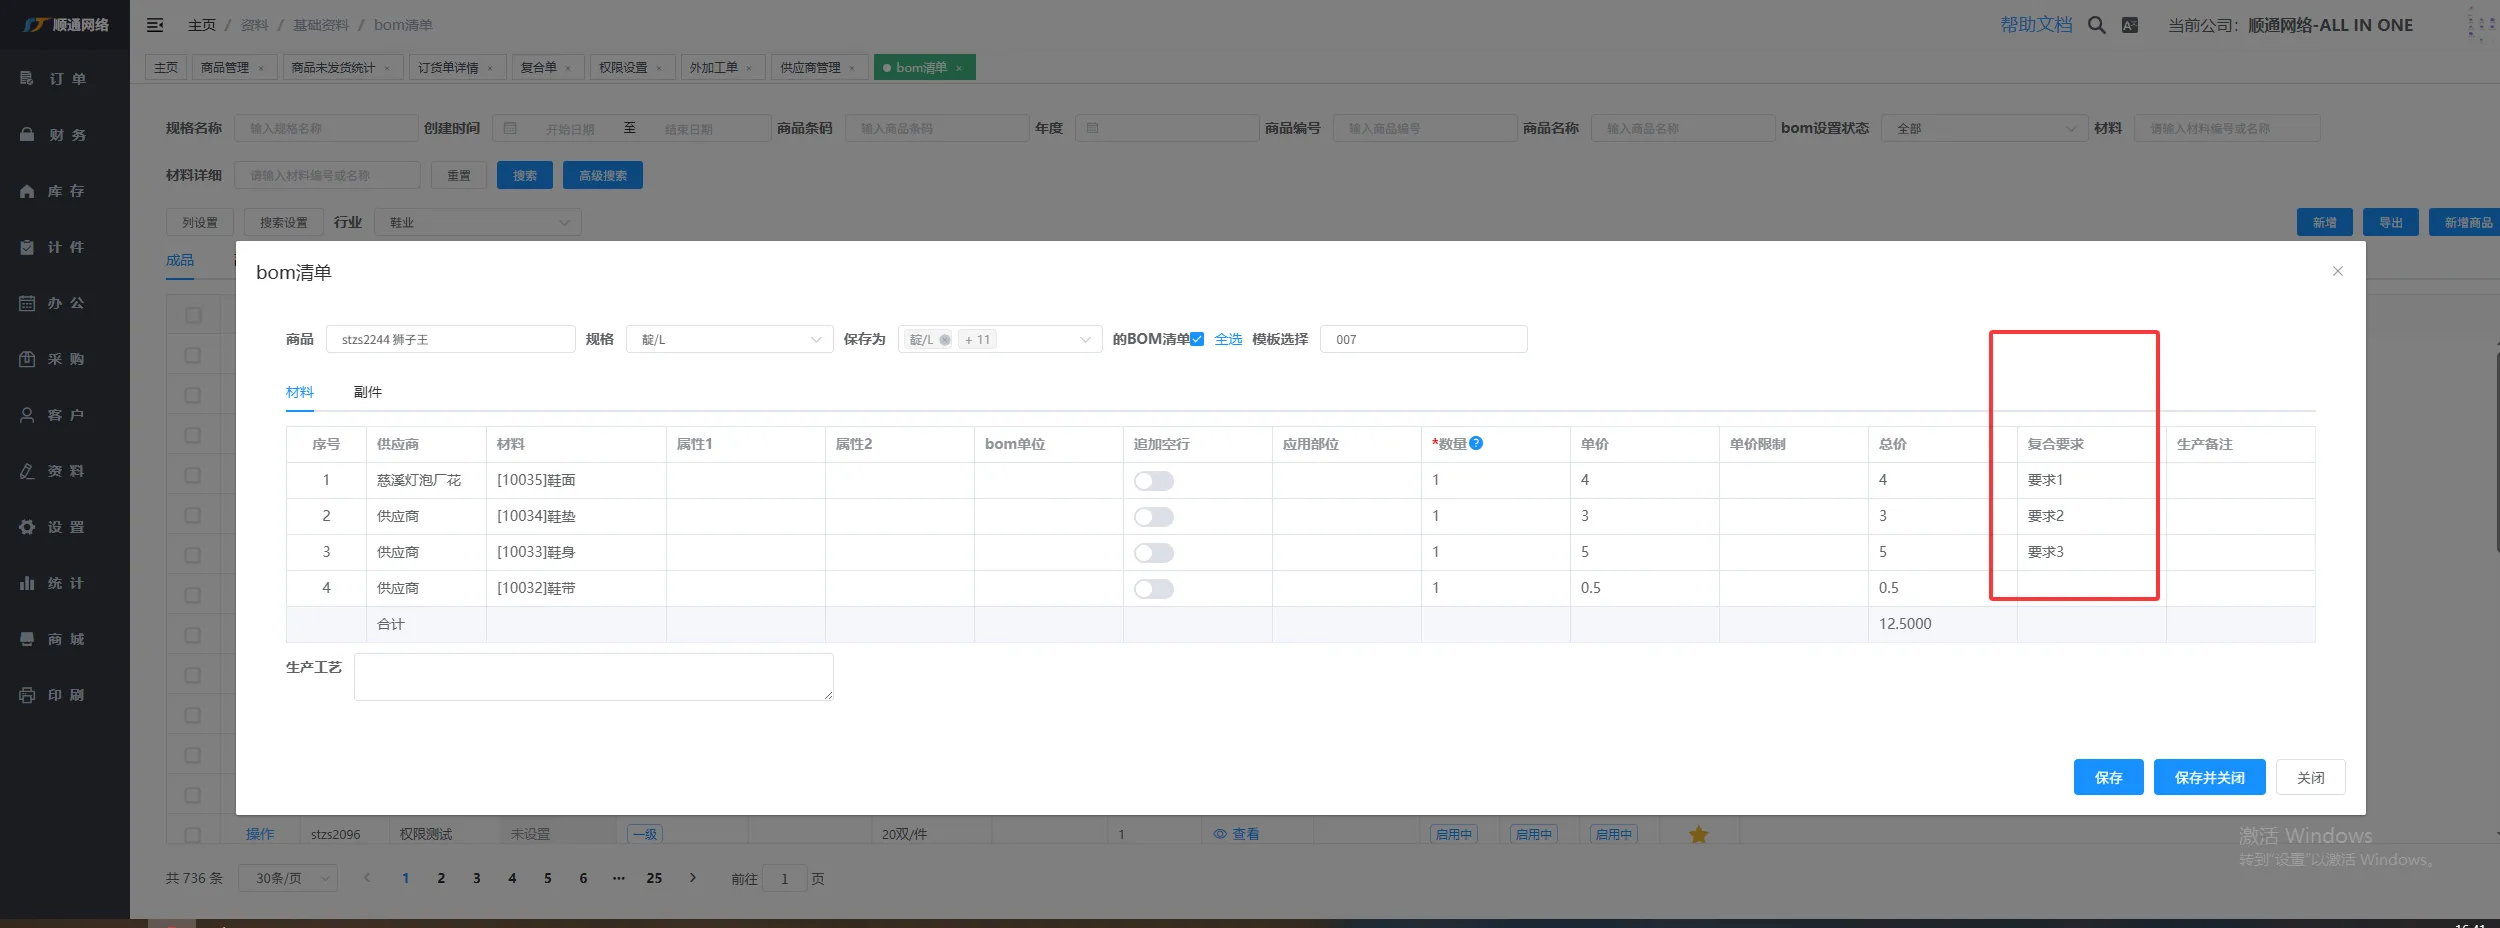Click the 重置 button
2500x928 pixels.
click(x=459, y=175)
